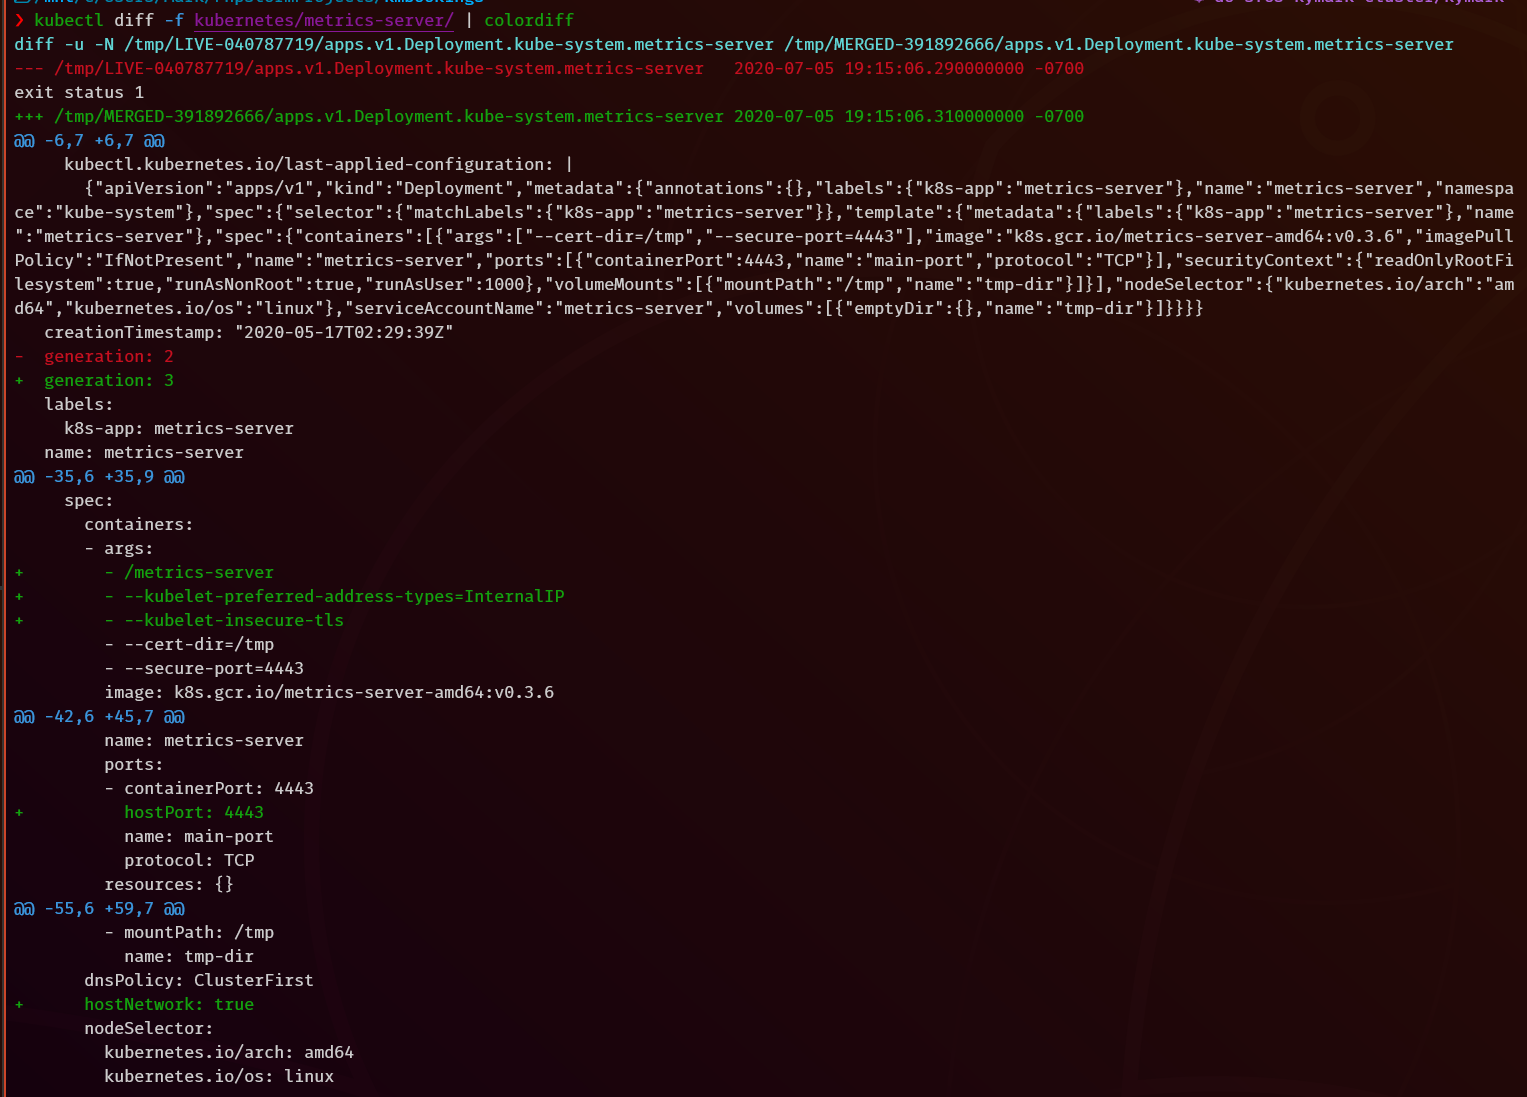
Task: Click the plus marker beside /metrics-server
Action: [19, 572]
